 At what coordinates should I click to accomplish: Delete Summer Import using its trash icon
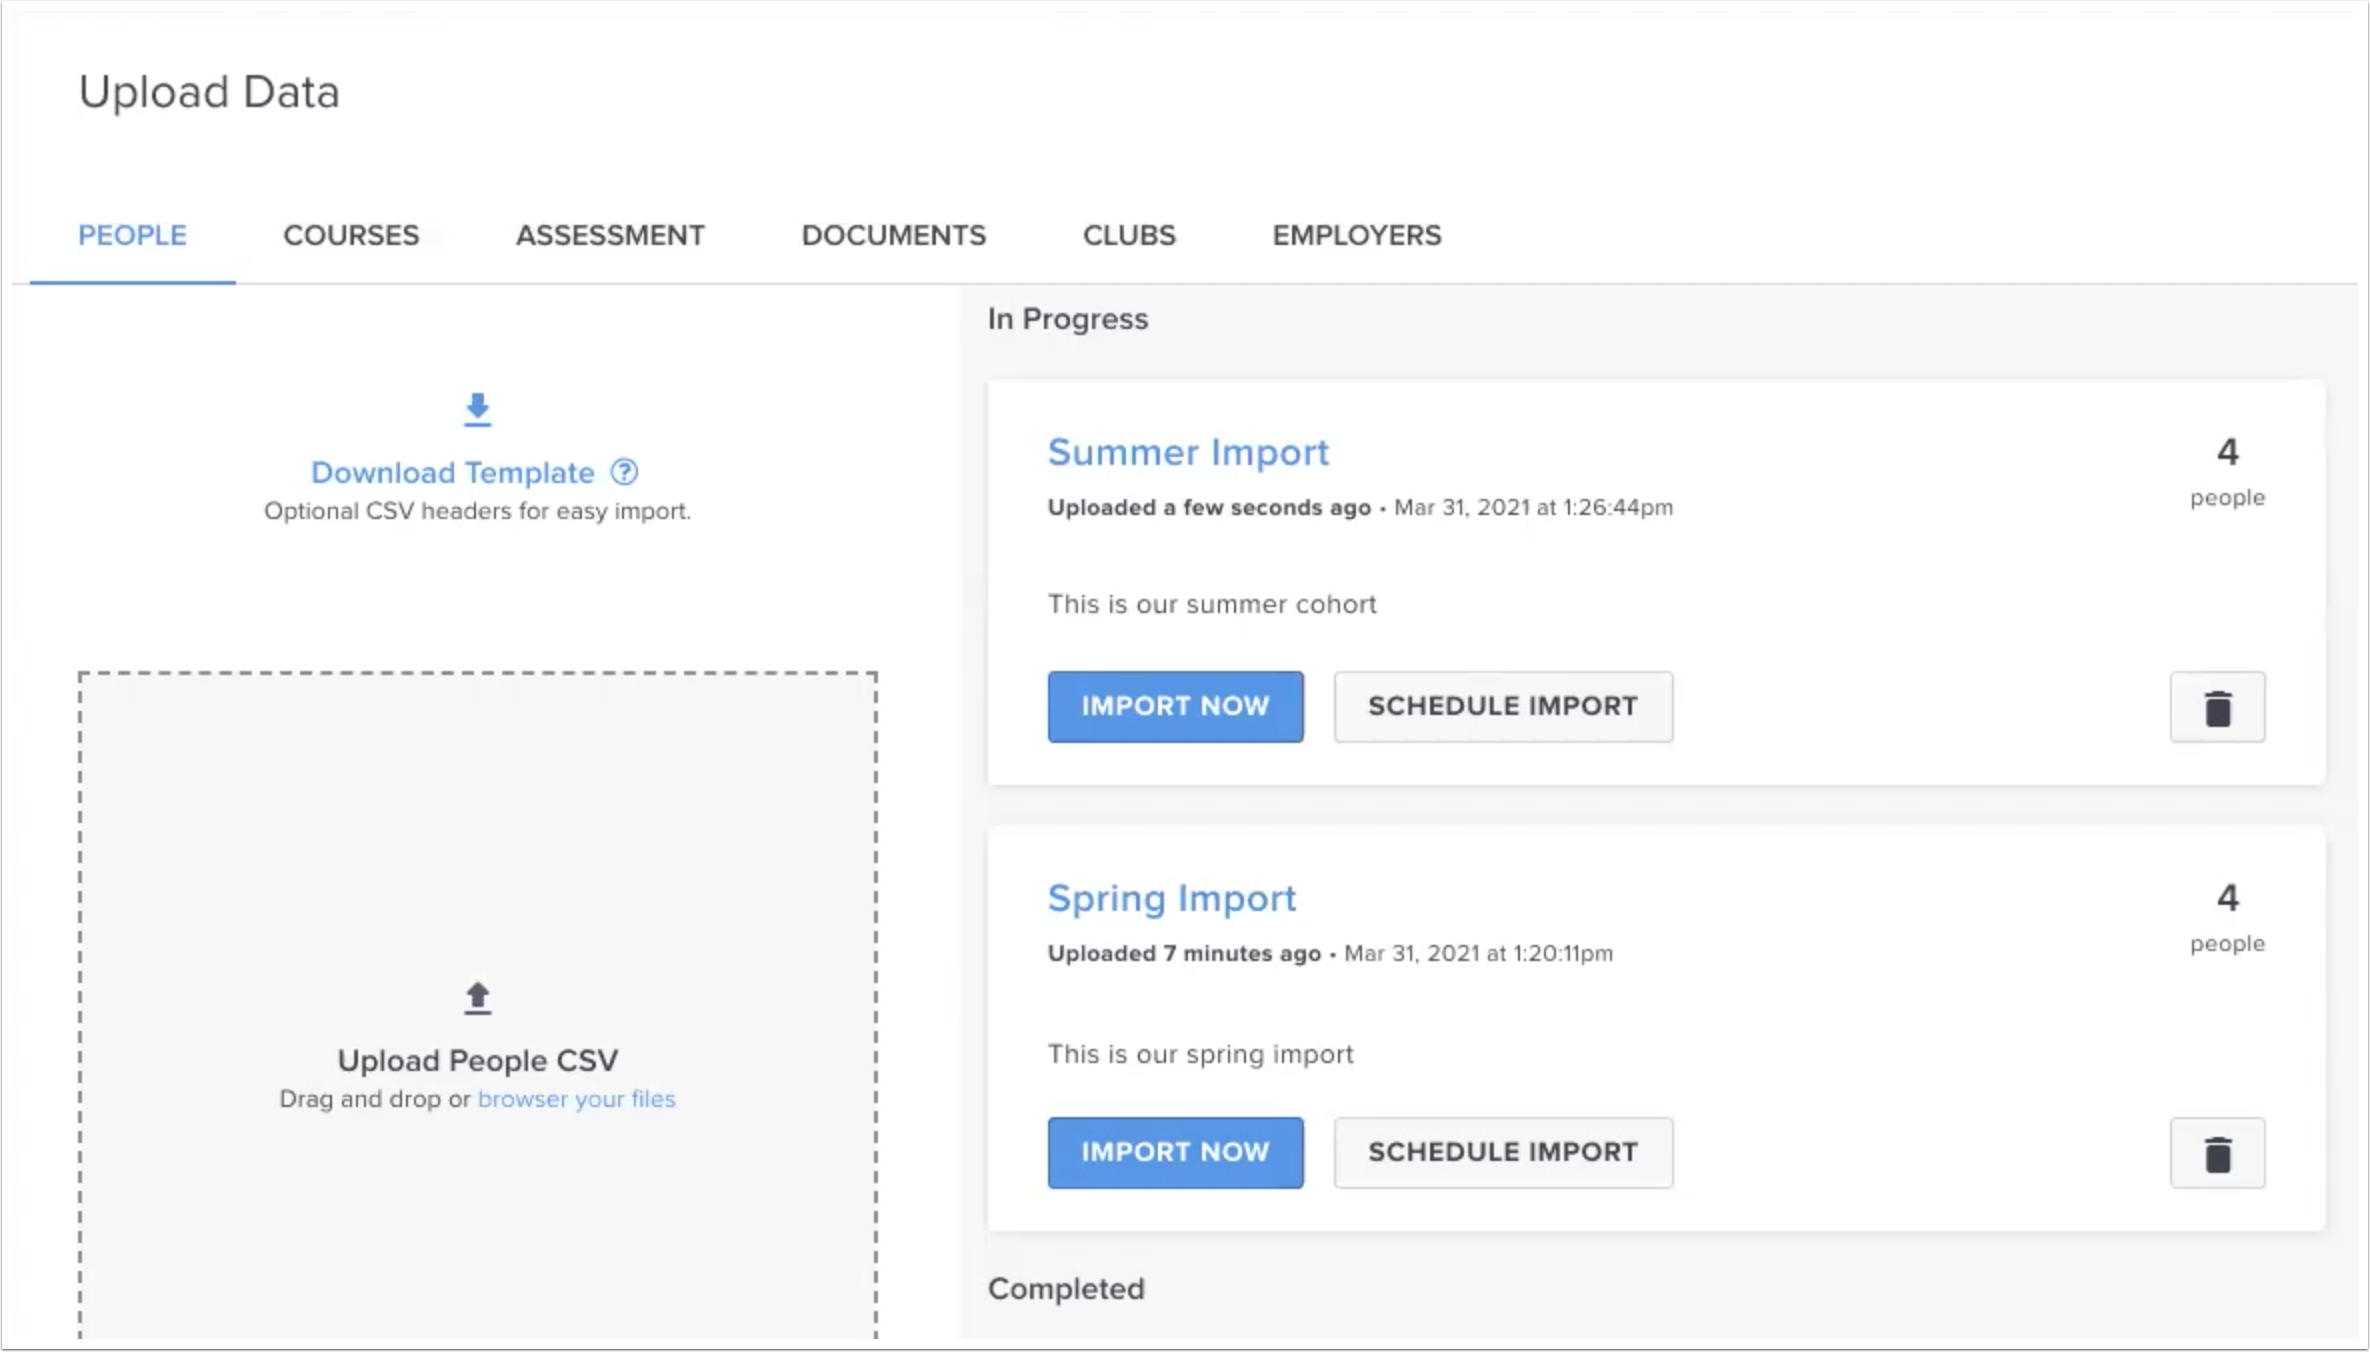[x=2217, y=707]
